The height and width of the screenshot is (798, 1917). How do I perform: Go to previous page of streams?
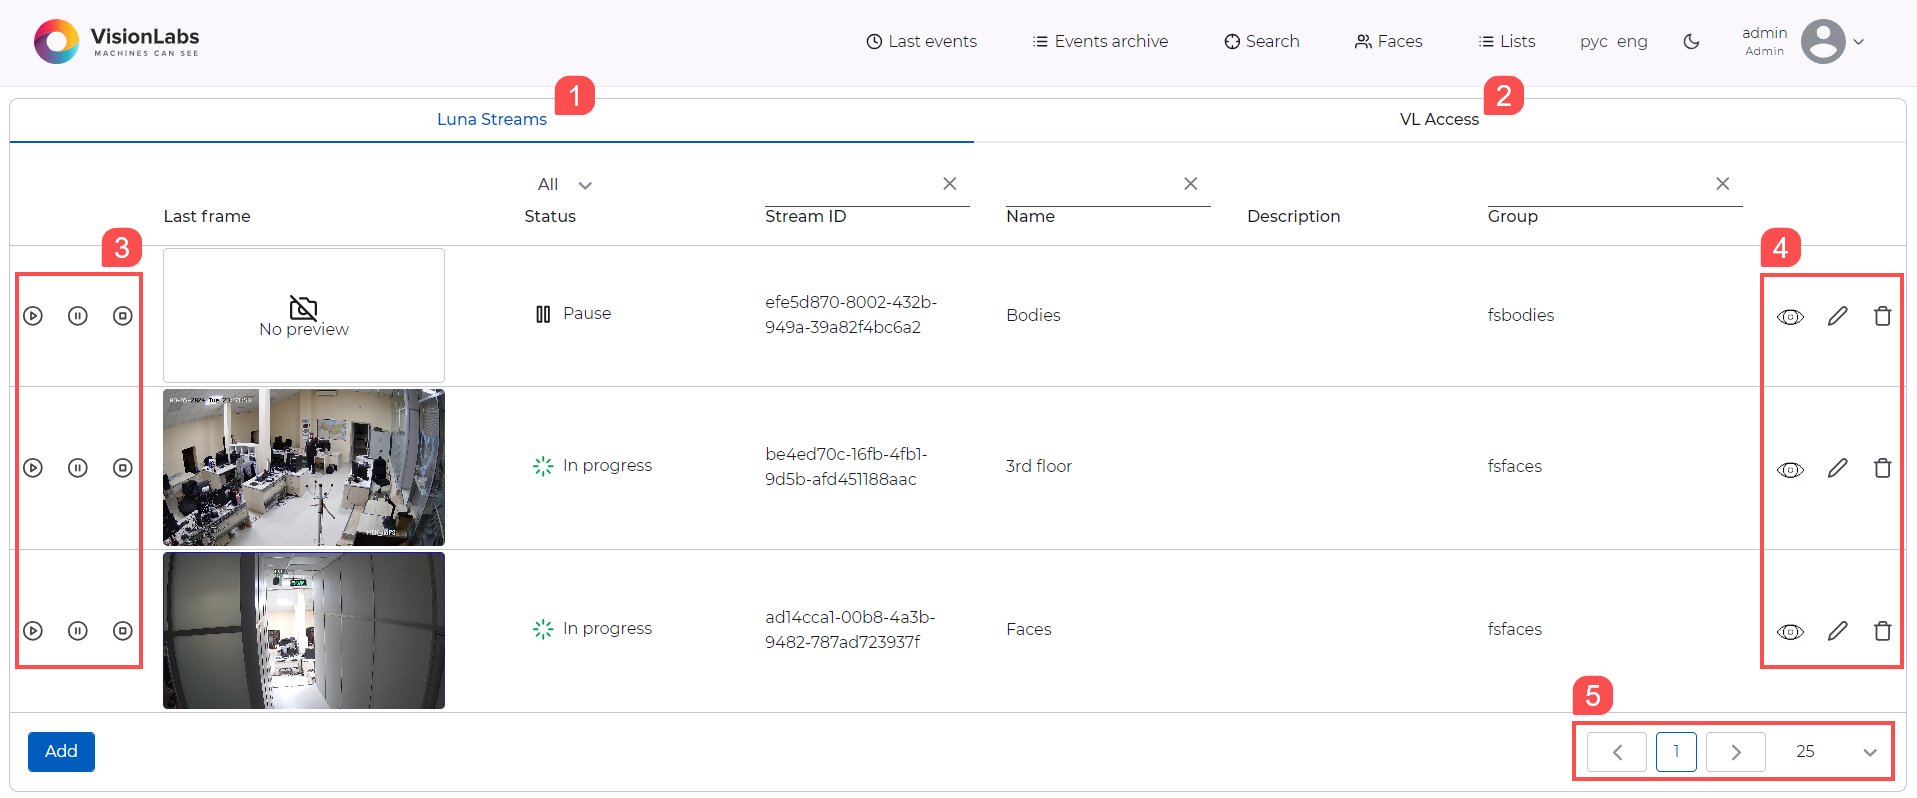coord(1617,752)
